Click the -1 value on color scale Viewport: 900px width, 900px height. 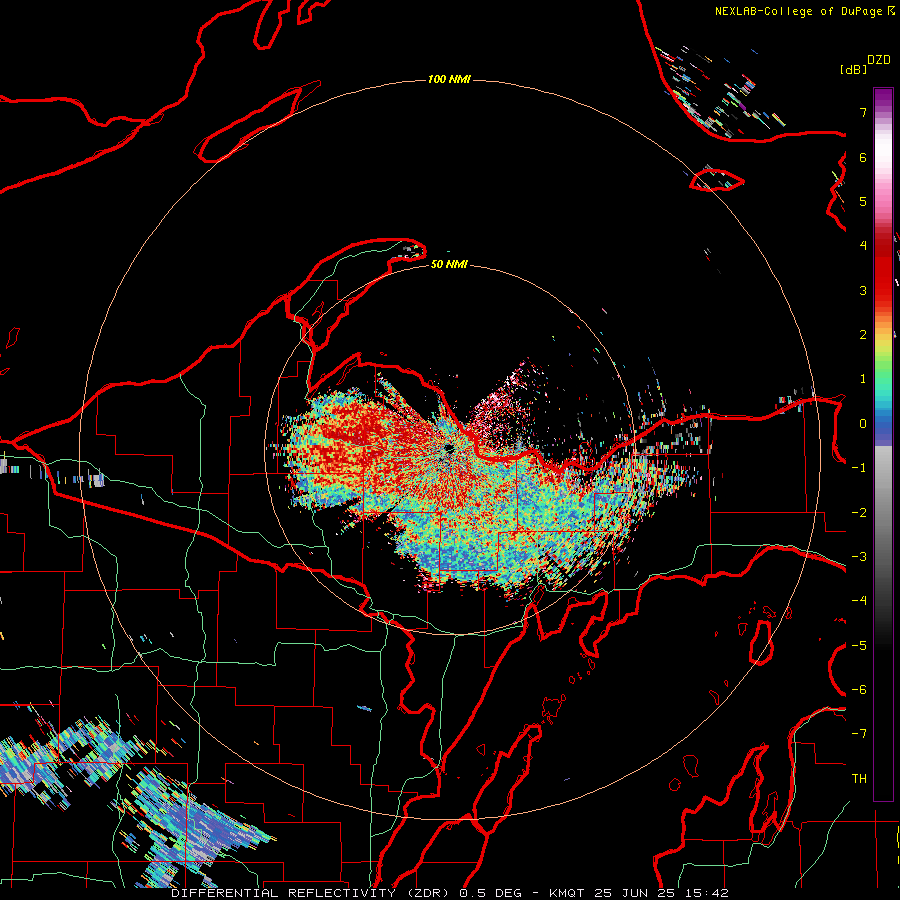pyautogui.click(x=859, y=468)
